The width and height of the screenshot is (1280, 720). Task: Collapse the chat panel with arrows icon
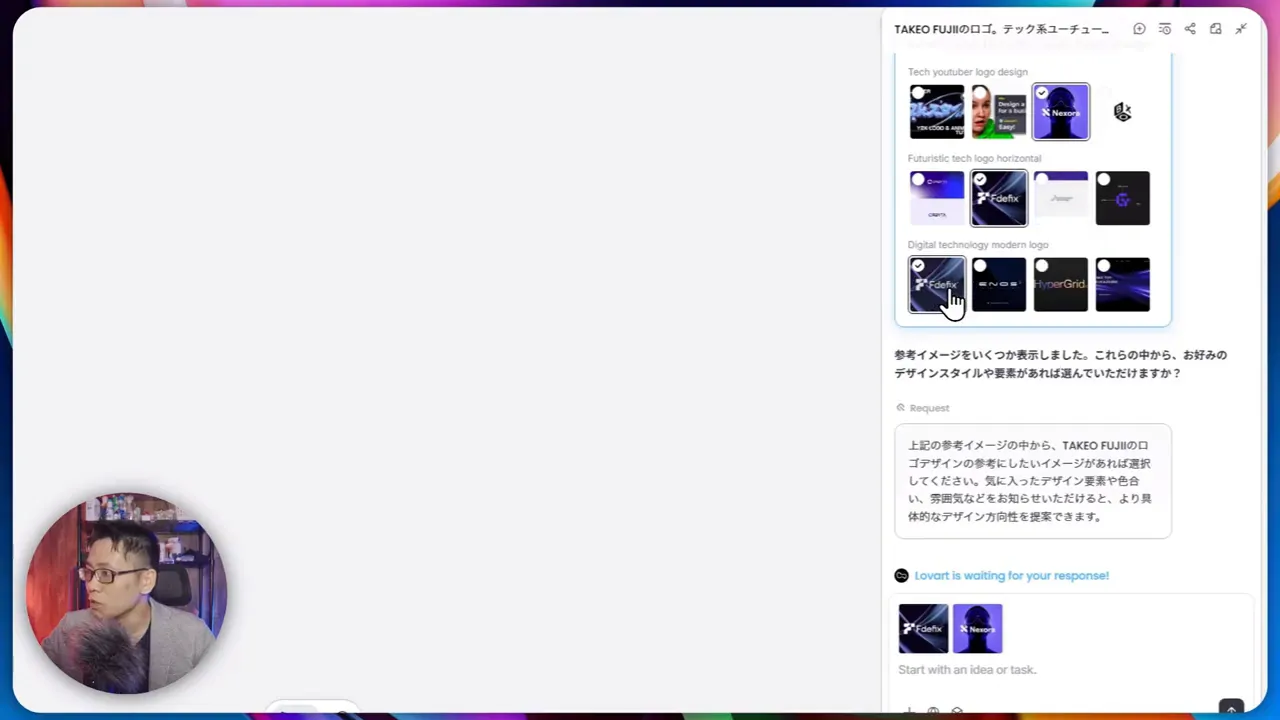tap(1241, 29)
